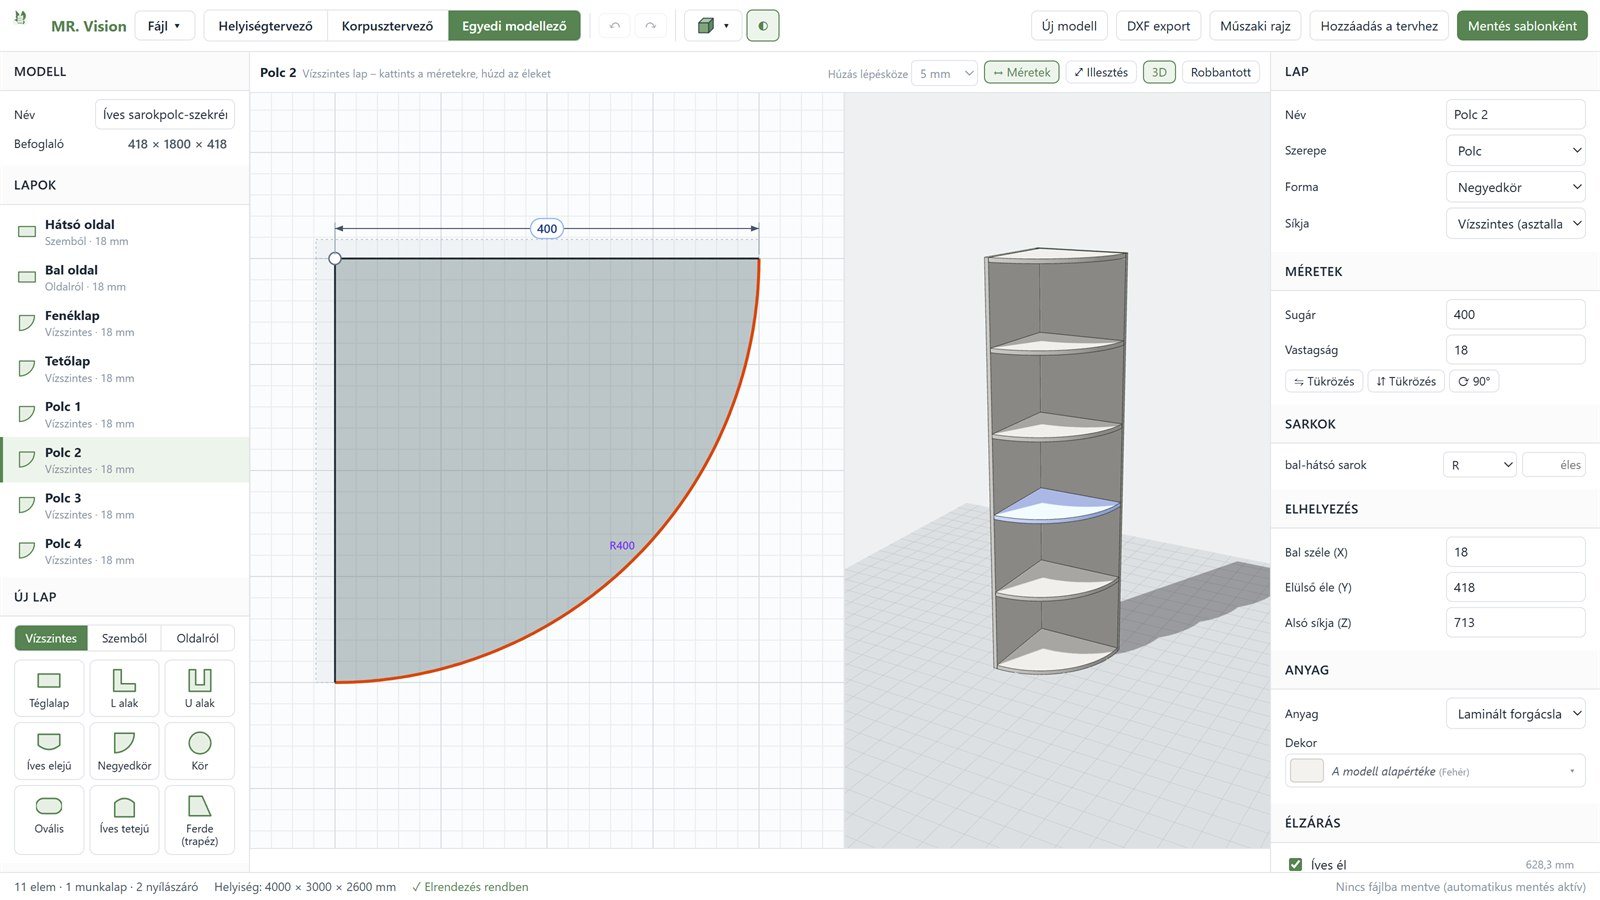The image size is (1600, 900).
Task: Select the Bal oldal panel row
Action: coord(124,278)
